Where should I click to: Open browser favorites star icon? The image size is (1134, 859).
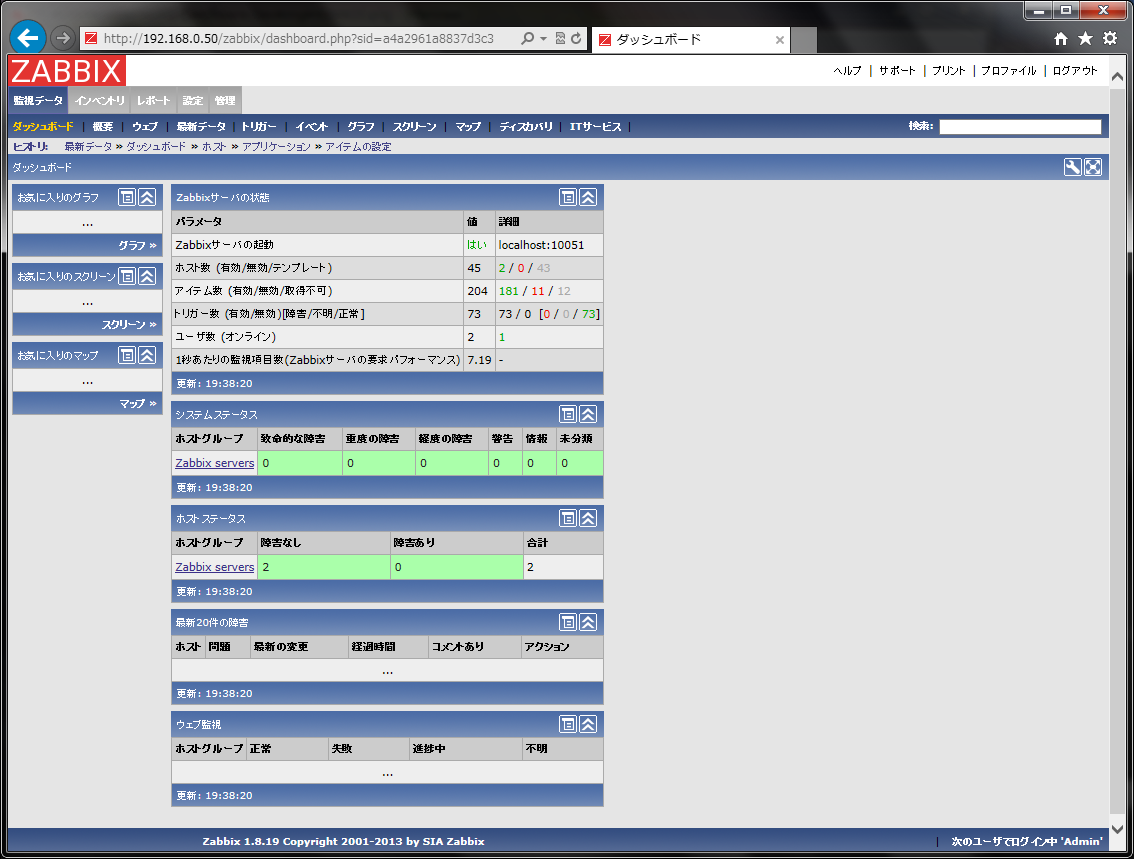click(1085, 38)
